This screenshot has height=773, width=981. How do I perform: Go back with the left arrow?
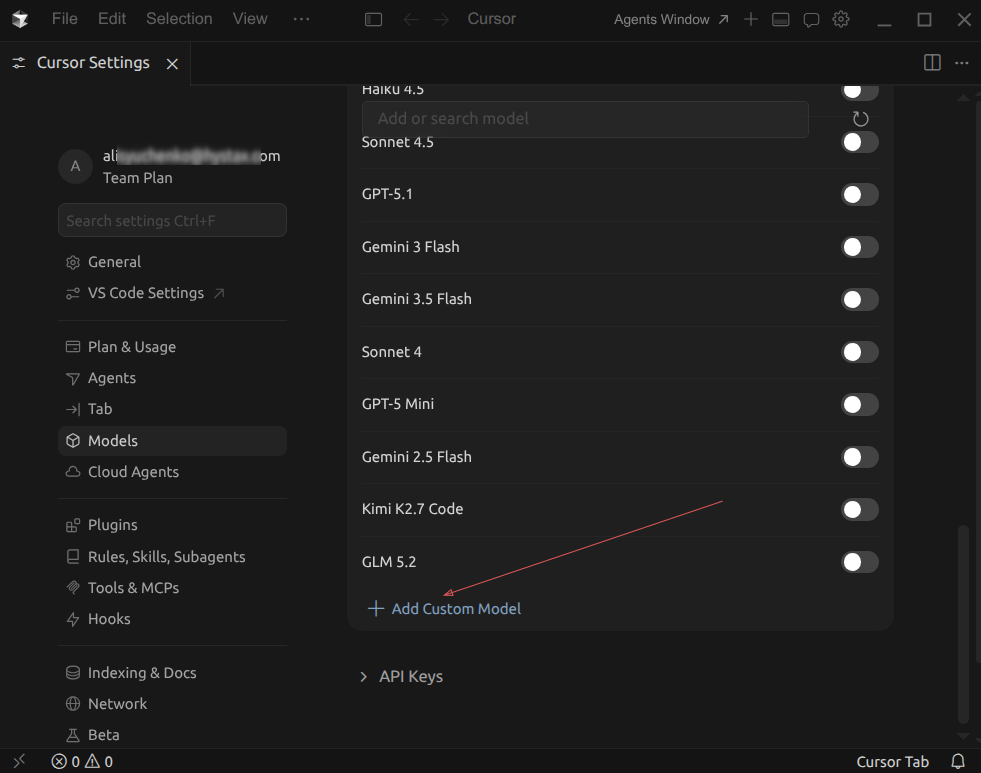pyautogui.click(x=410, y=19)
